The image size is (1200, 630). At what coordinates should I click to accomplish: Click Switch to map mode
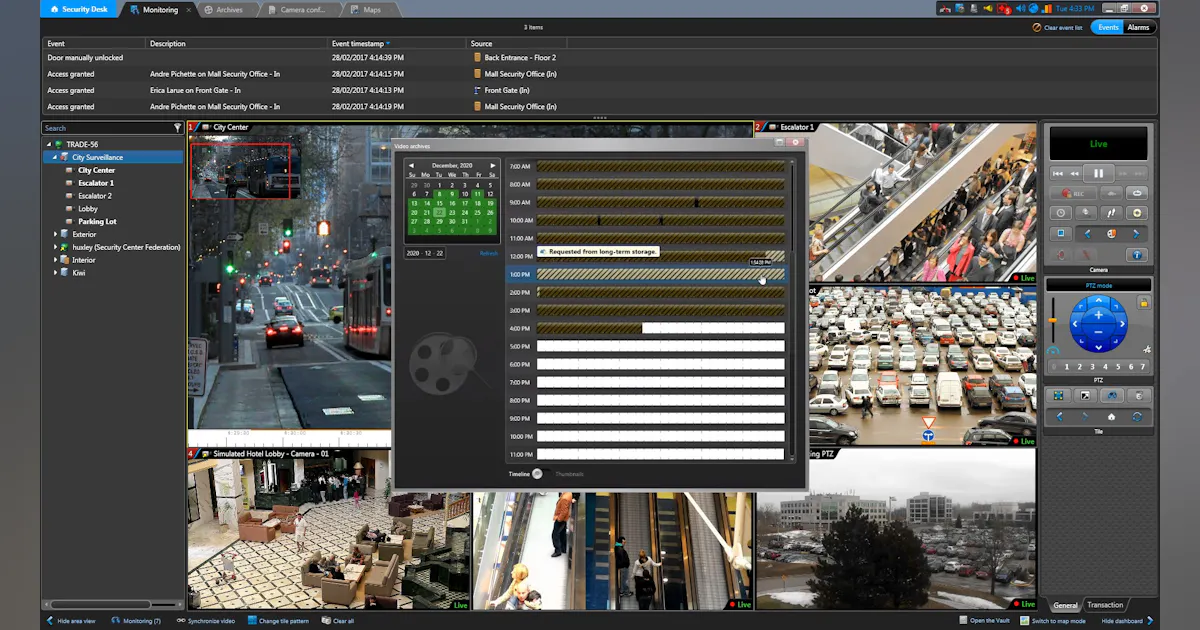[x=1053, y=621]
